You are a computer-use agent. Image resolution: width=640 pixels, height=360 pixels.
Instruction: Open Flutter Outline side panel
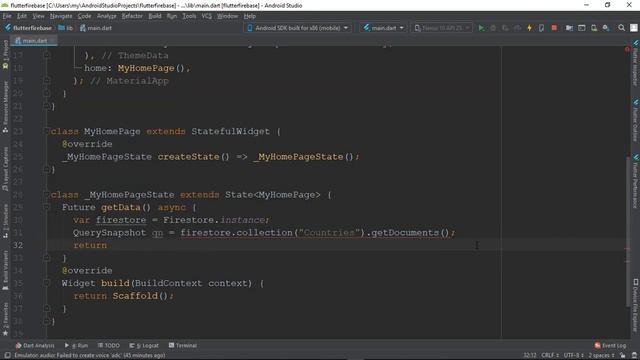636,120
